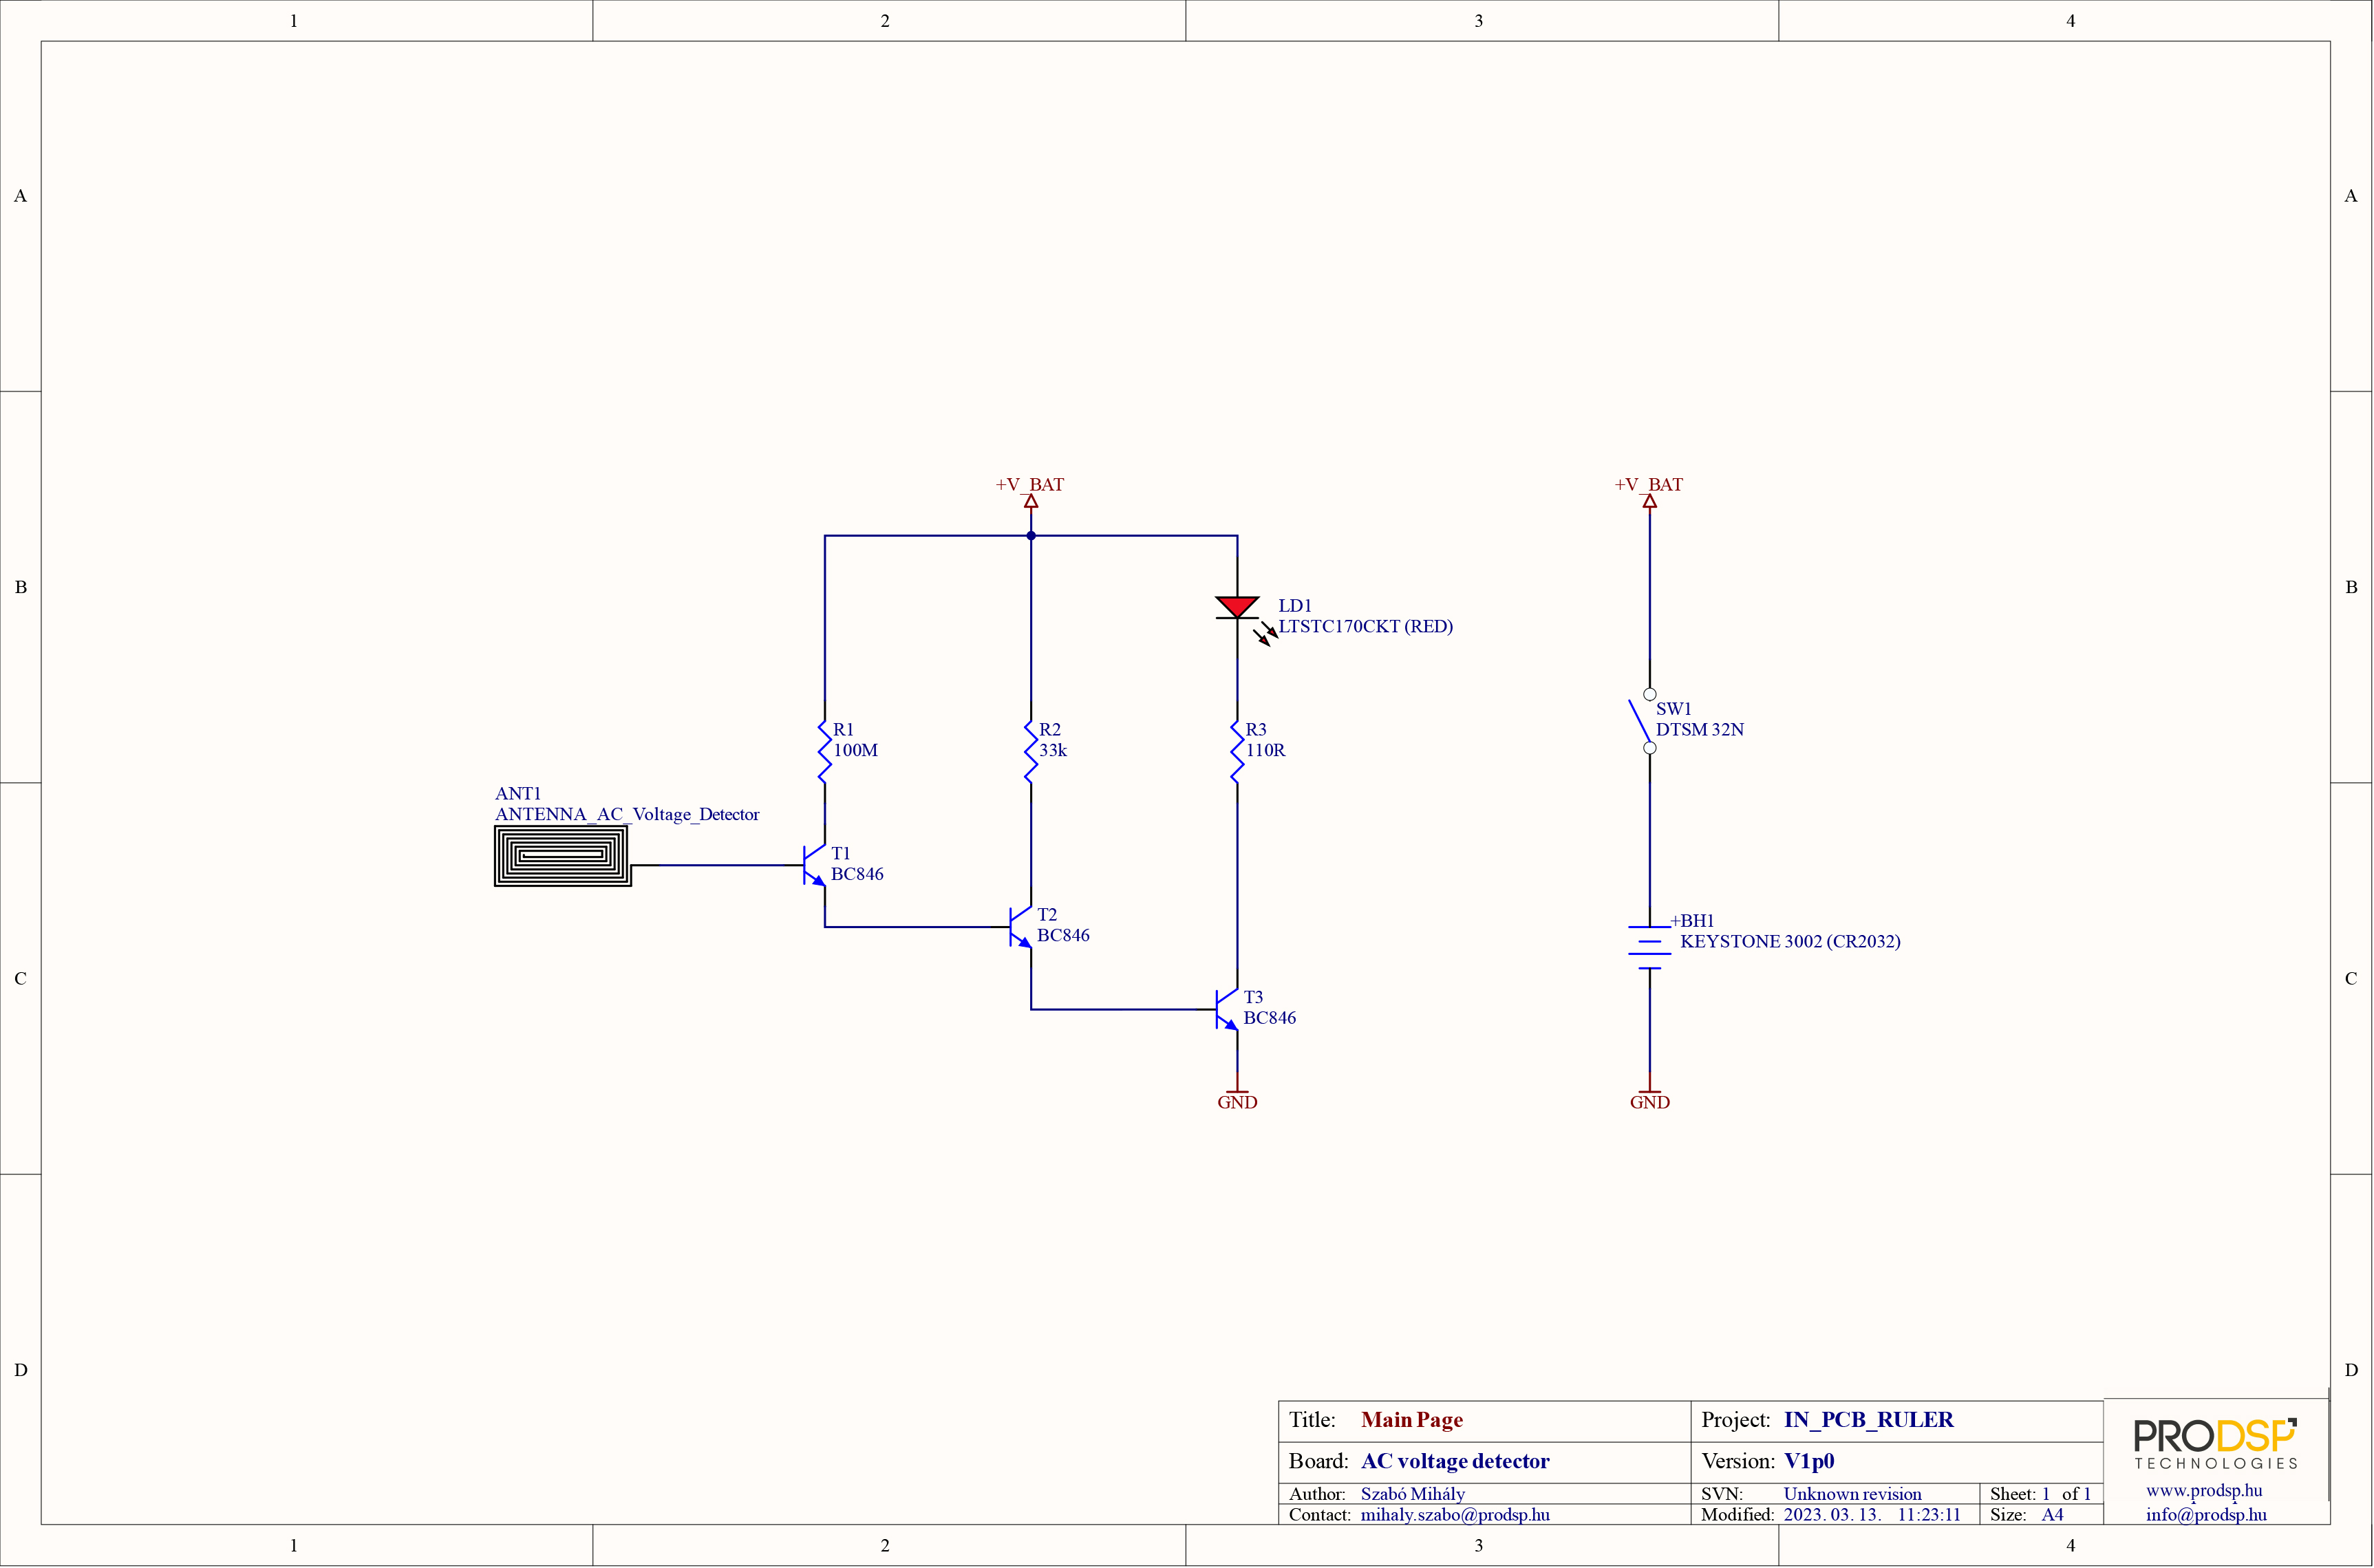Click the T3 transistor symbol

[1228, 1009]
